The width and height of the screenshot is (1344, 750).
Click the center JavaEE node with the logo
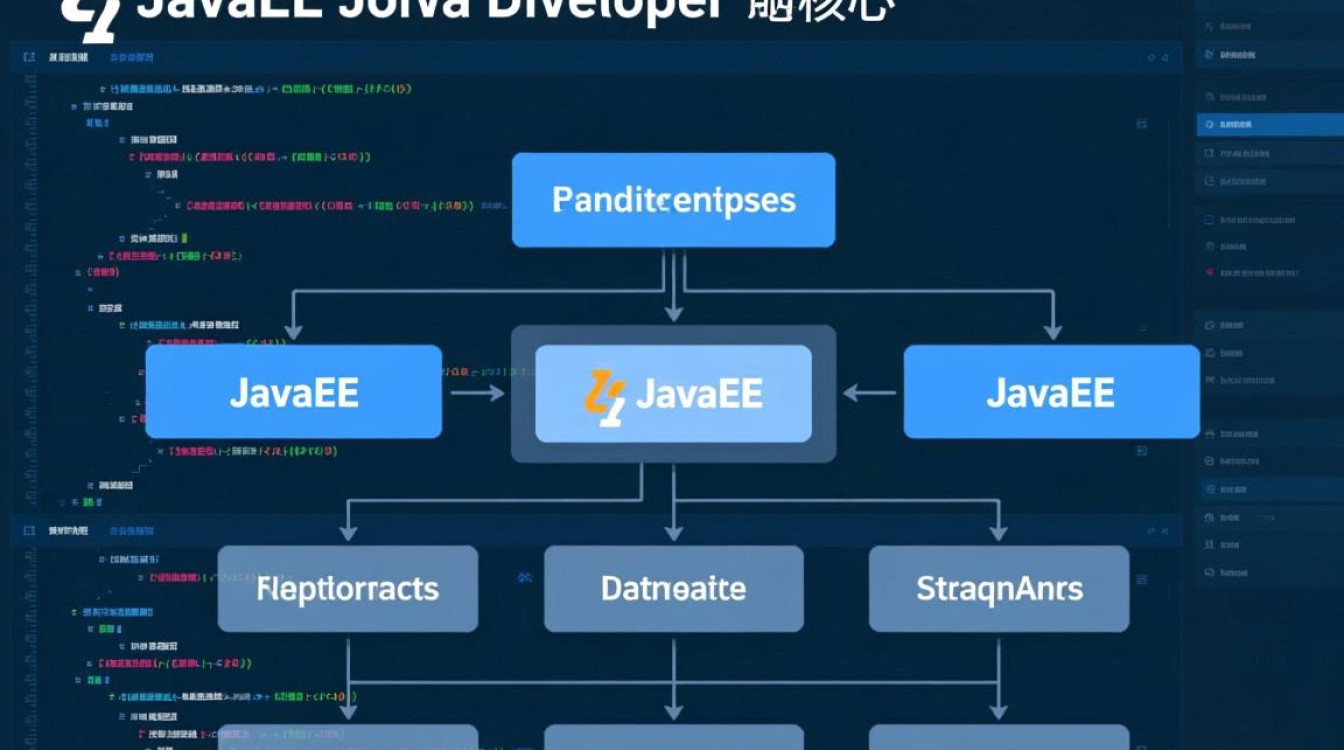pos(673,394)
